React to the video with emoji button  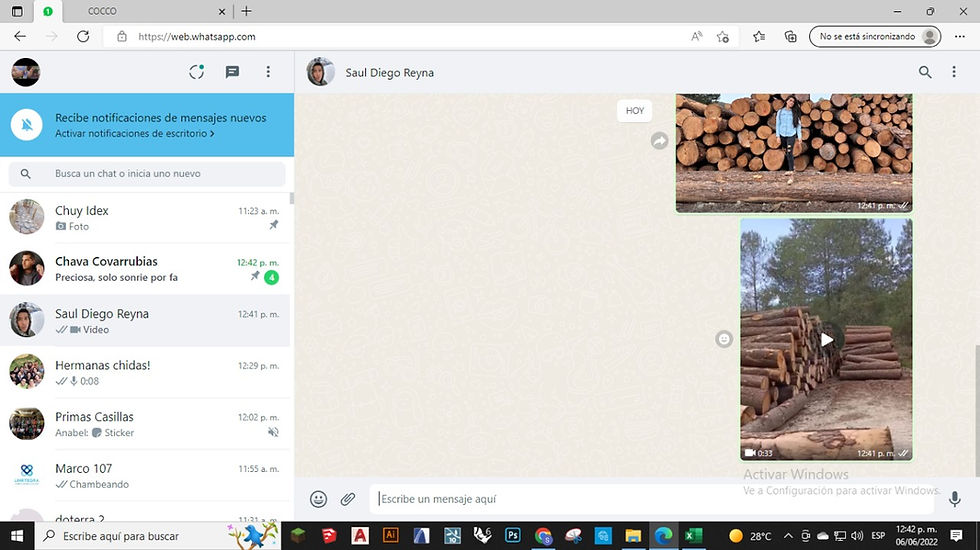[724, 339]
